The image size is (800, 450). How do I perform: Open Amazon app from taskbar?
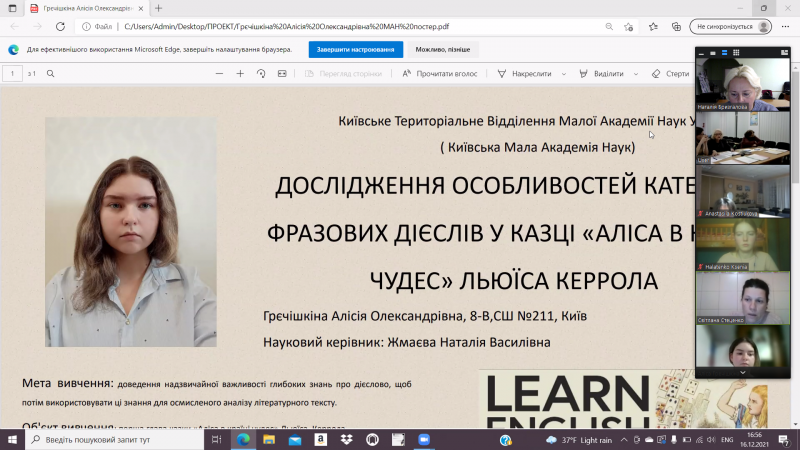pyautogui.click(x=320, y=439)
